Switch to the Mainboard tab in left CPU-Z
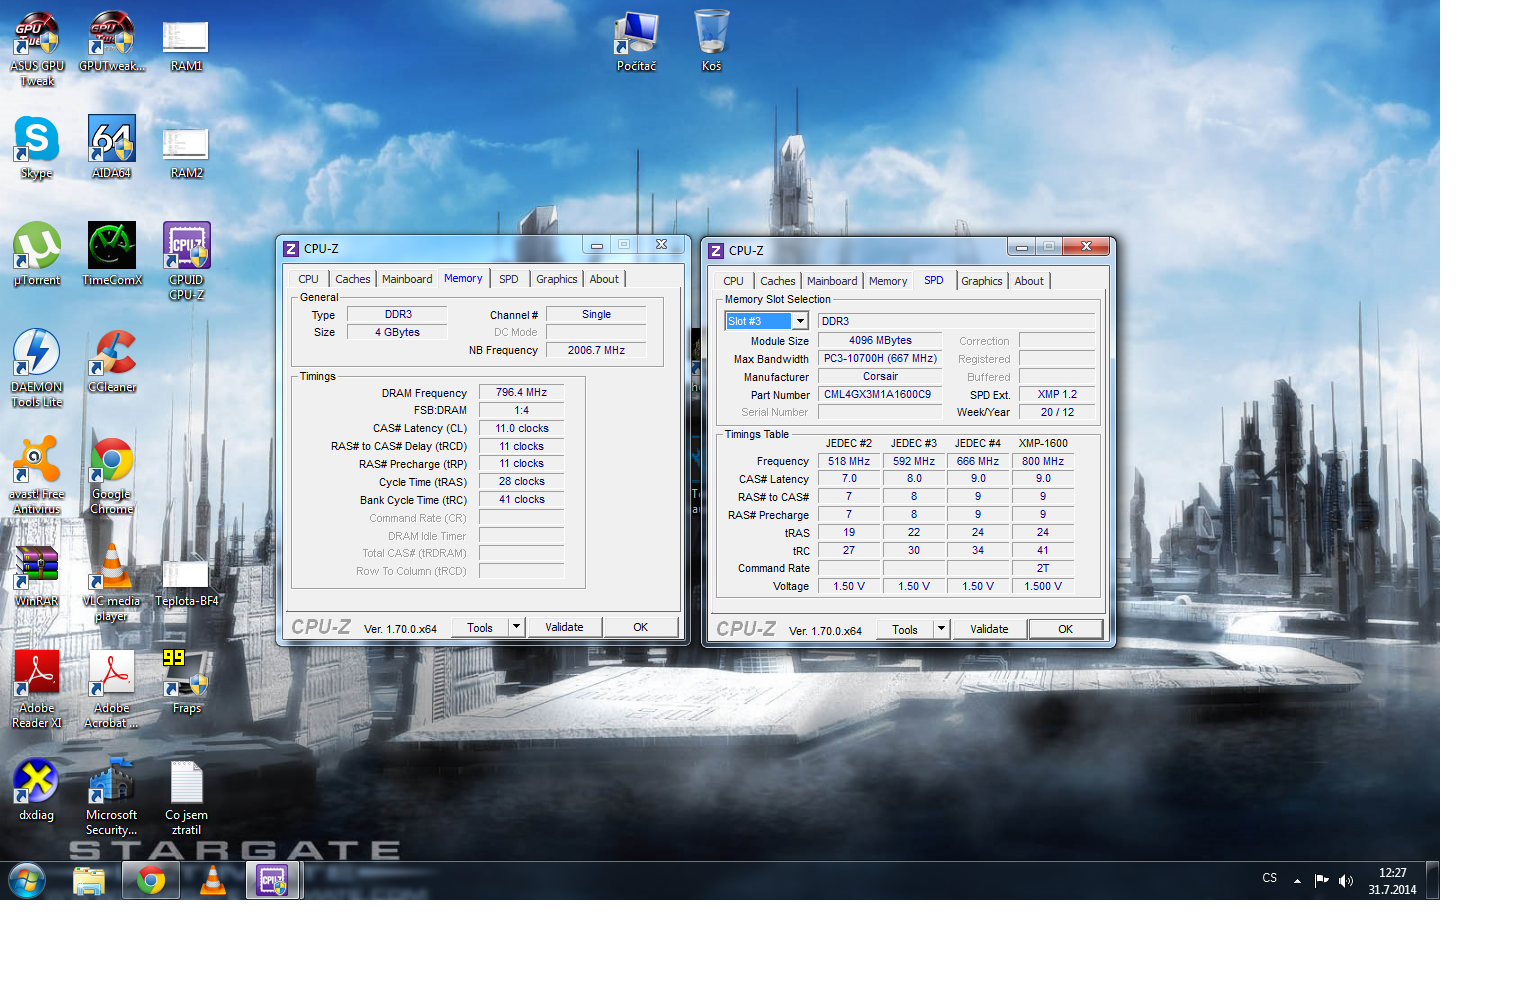1524x1006 pixels. pyautogui.click(x=407, y=279)
